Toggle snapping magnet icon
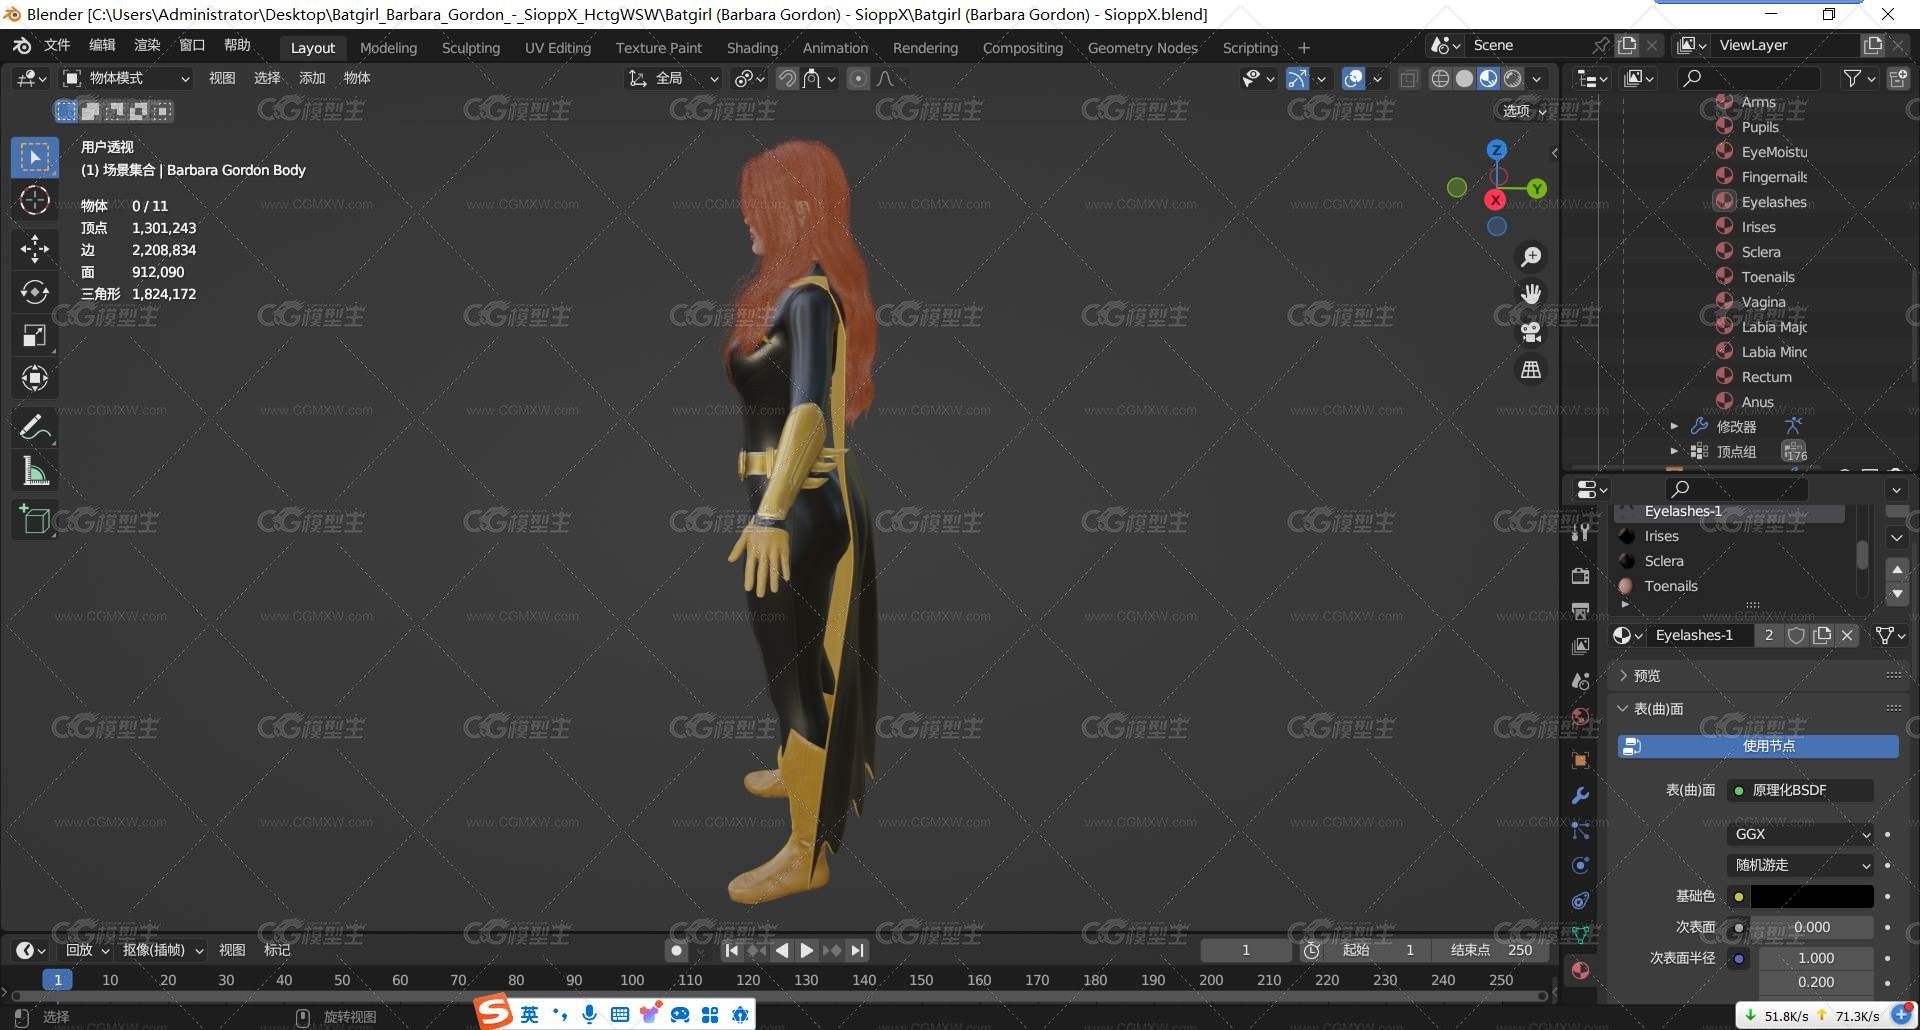The image size is (1920, 1030). [x=788, y=79]
